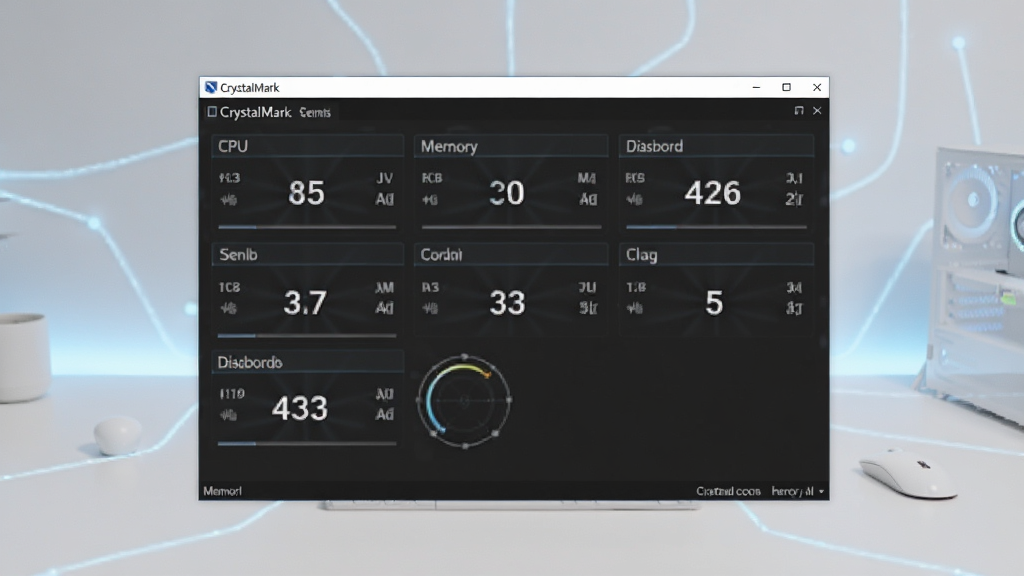Click the leftmost label in the bottom status bar
The image size is (1024, 576).
223,491
